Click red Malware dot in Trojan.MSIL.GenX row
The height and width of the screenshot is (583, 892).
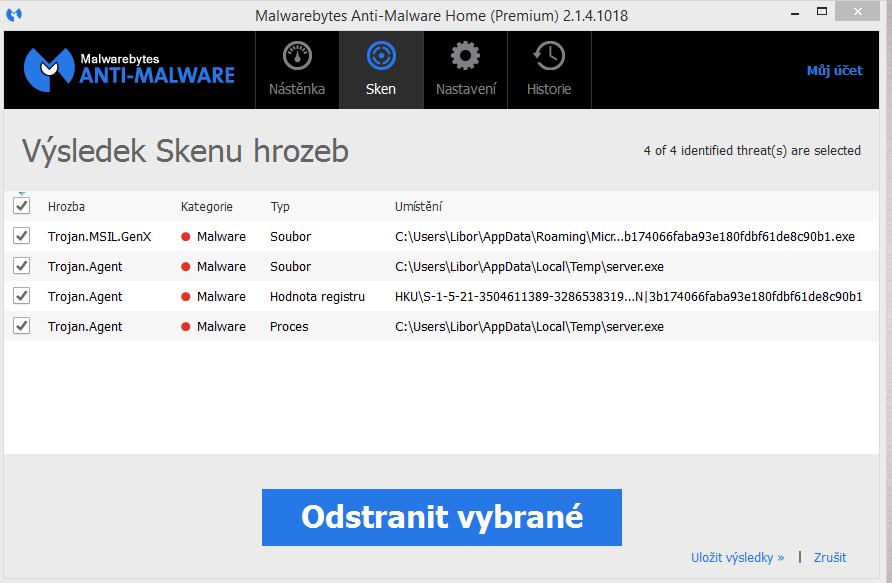tap(185, 237)
